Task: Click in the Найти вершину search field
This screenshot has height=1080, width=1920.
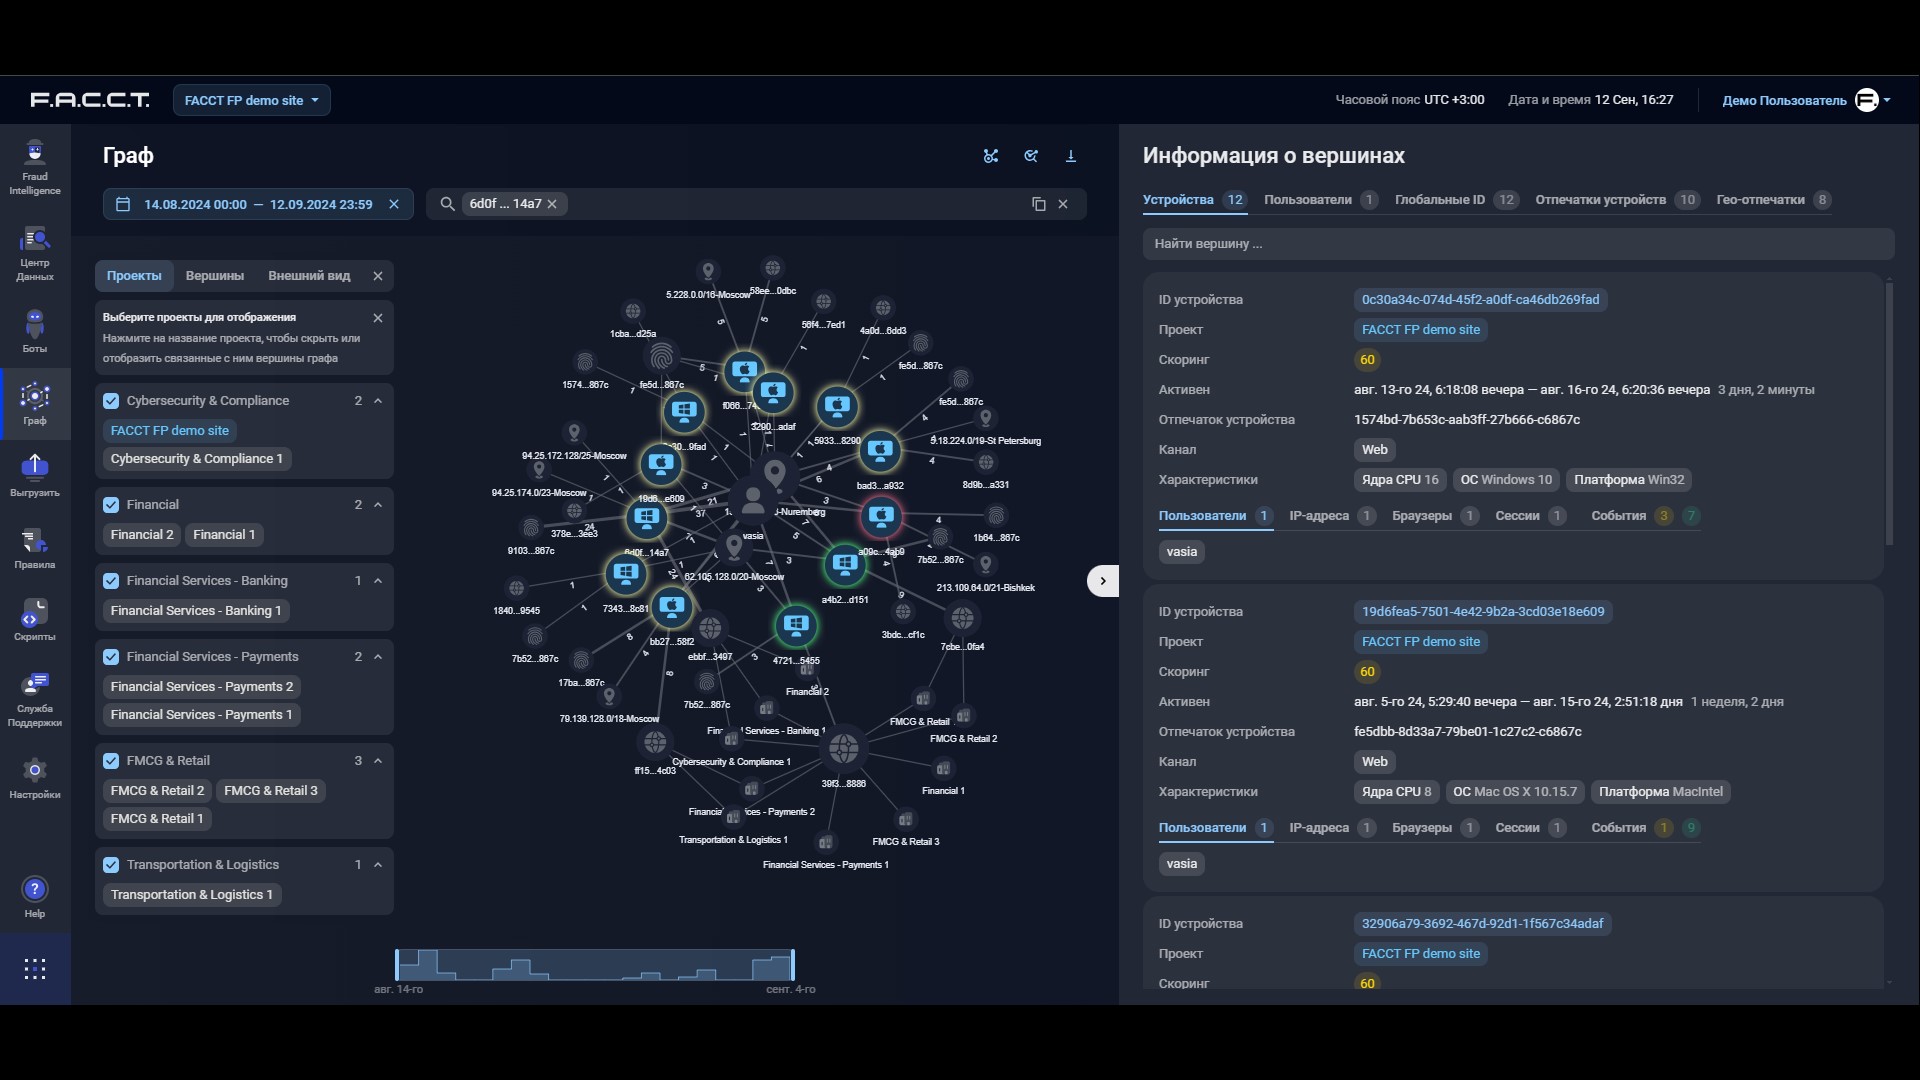Action: [x=1518, y=244]
